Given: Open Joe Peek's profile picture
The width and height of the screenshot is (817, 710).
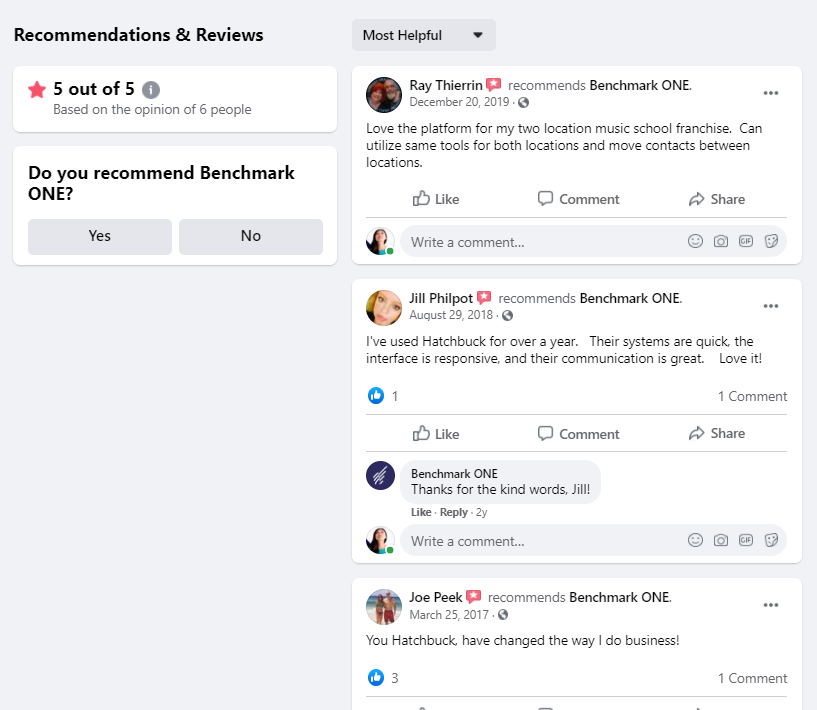Looking at the screenshot, I should [x=384, y=607].
